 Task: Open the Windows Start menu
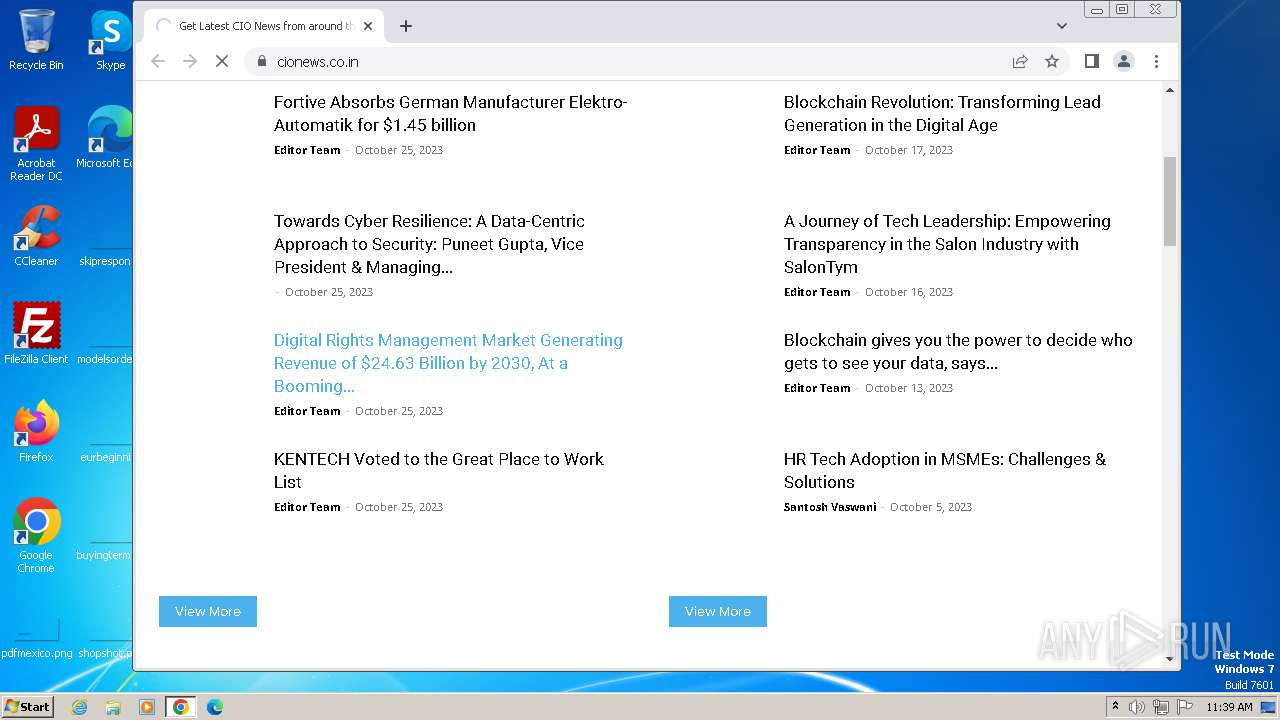(27, 707)
